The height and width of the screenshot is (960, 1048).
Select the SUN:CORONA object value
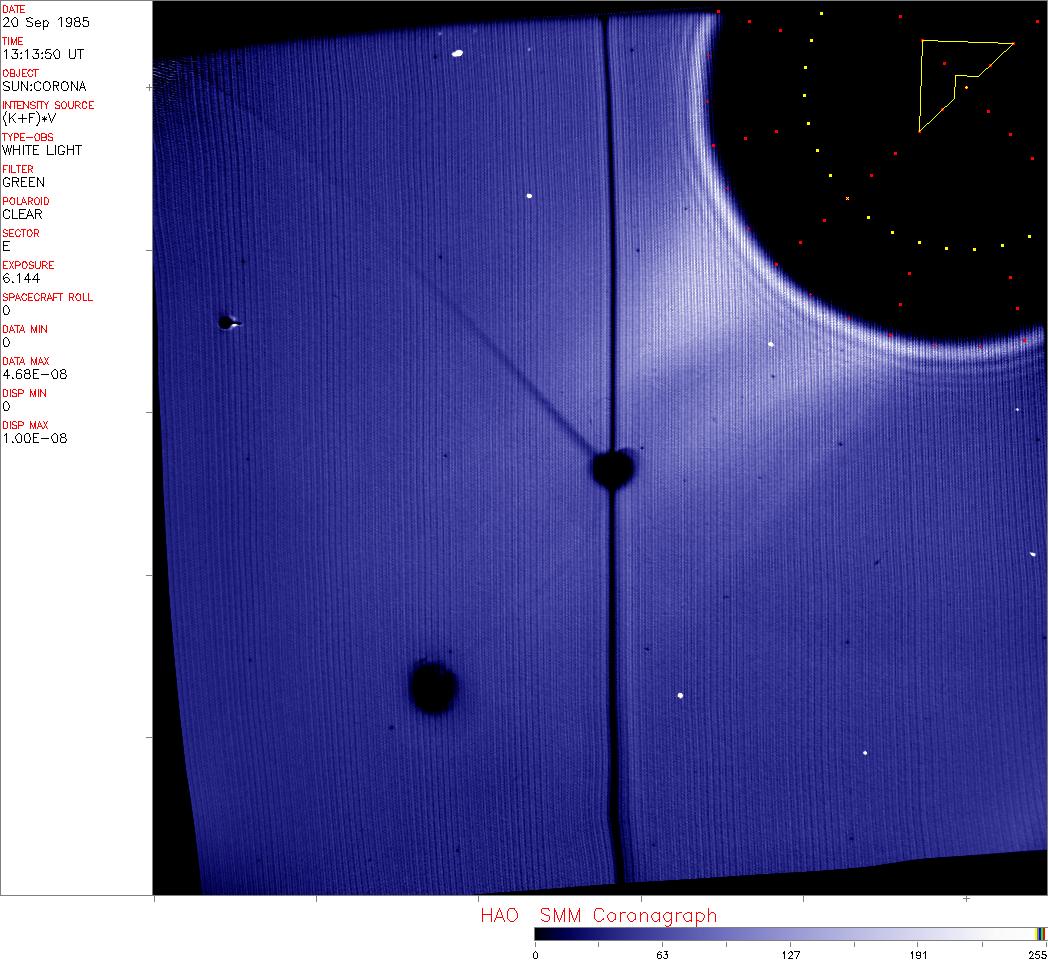[x=44, y=86]
